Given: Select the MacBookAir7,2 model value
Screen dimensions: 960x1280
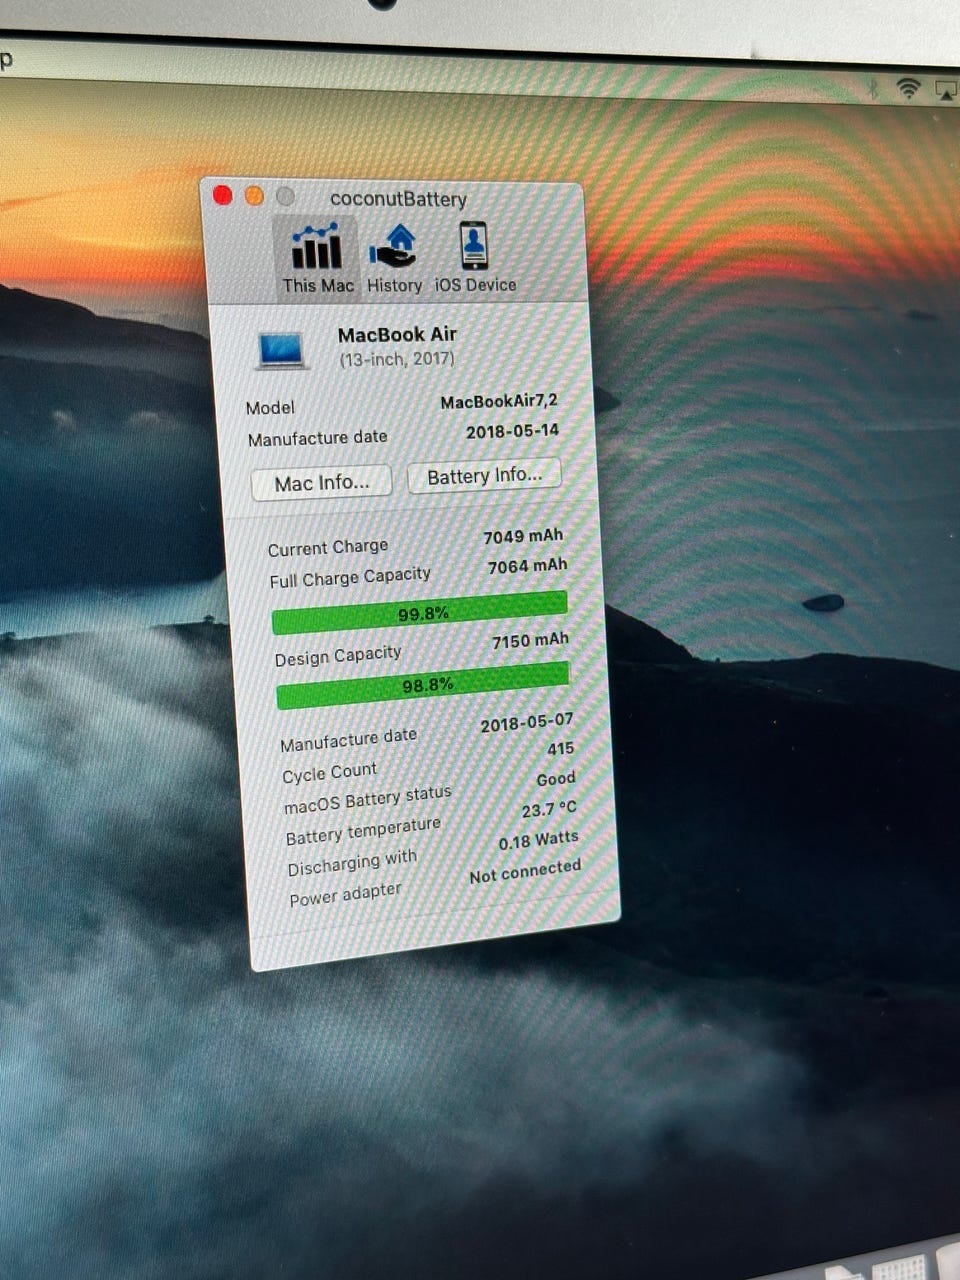Looking at the screenshot, I should [499, 402].
